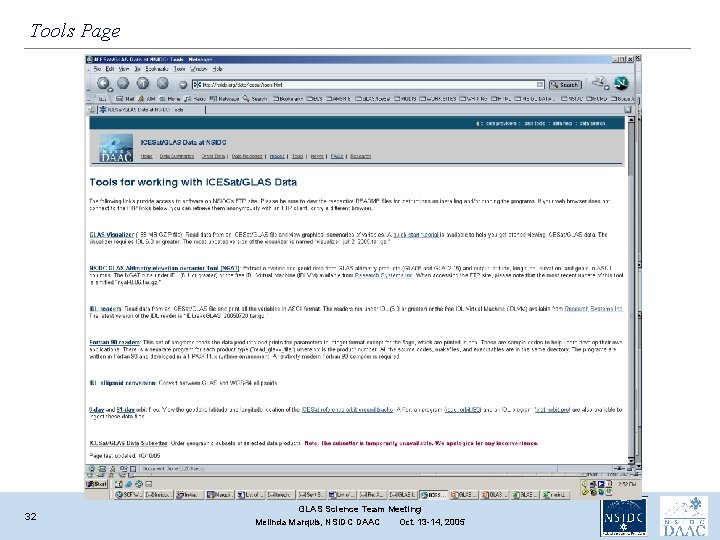Viewport: 720px width, 540px height.
Task: Click the browser Back arrow button
Action: click(x=103, y=83)
